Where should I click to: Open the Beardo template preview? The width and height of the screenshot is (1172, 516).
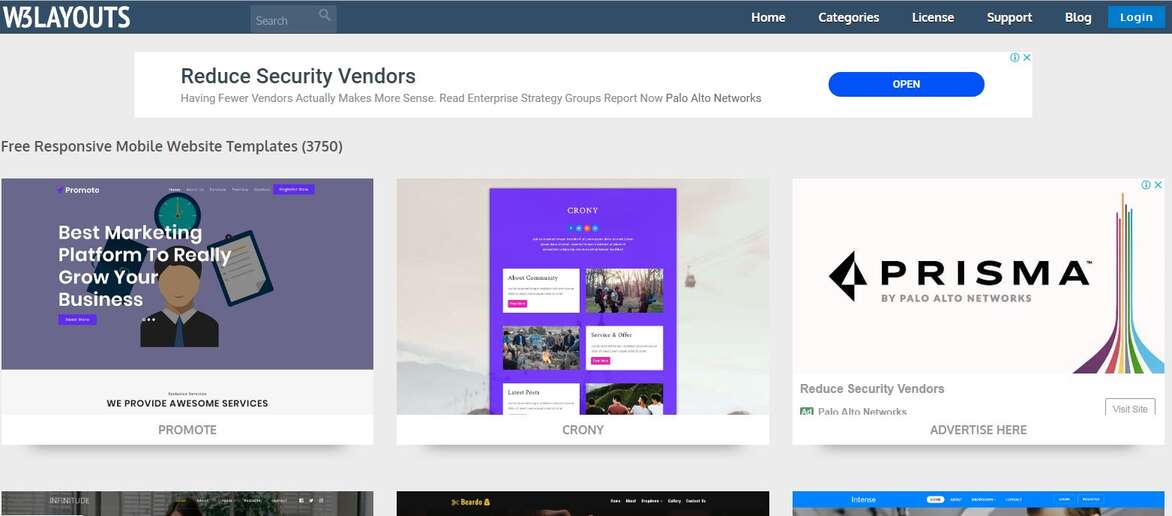(x=582, y=503)
